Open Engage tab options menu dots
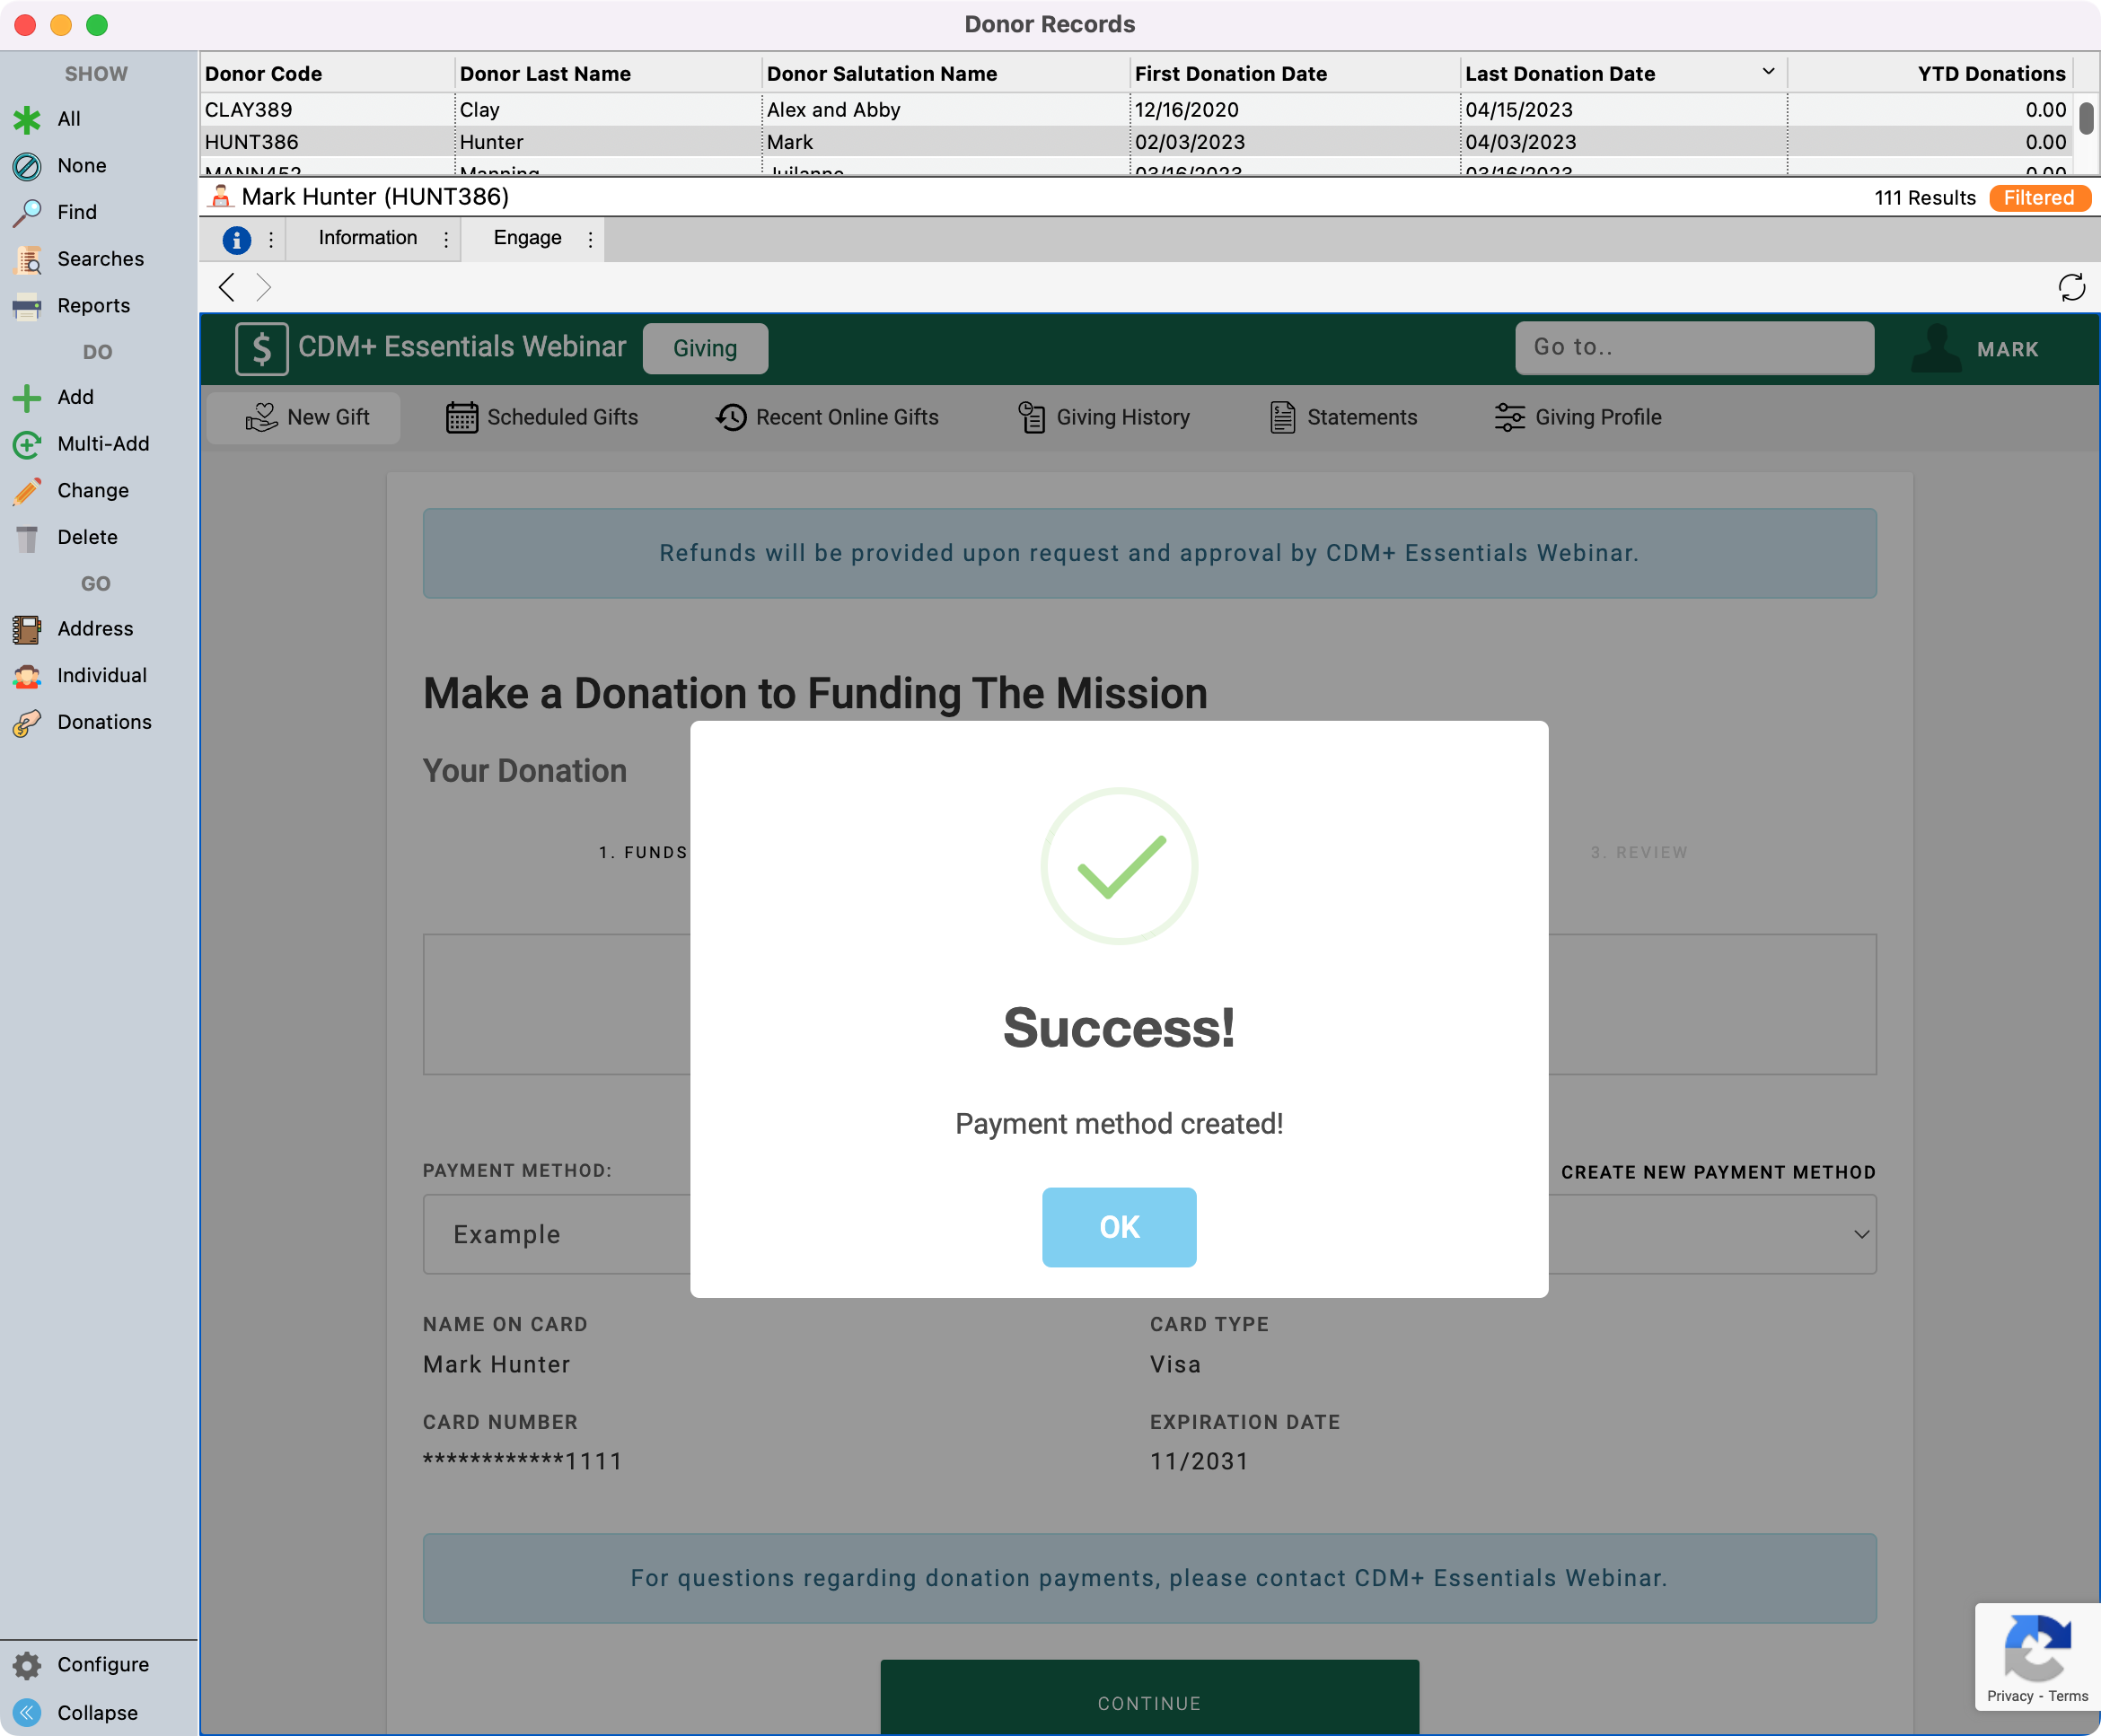 pos(590,239)
